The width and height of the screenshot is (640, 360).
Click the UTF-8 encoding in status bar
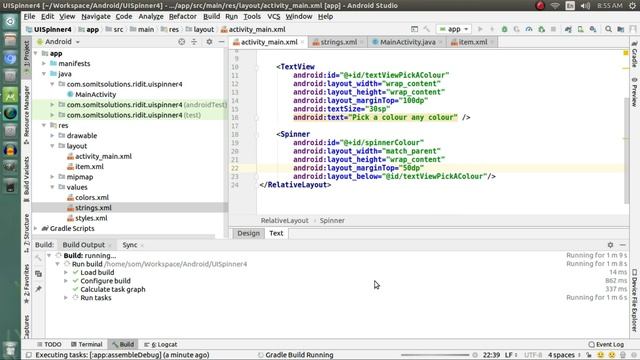(533, 355)
